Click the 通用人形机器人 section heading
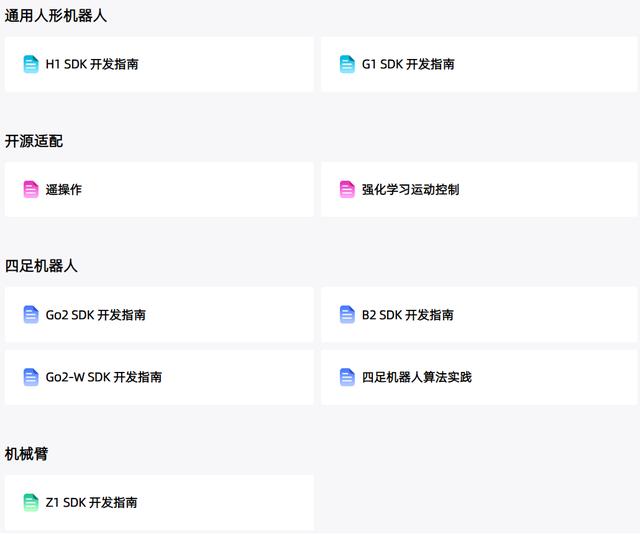The width and height of the screenshot is (640, 534). (56, 16)
